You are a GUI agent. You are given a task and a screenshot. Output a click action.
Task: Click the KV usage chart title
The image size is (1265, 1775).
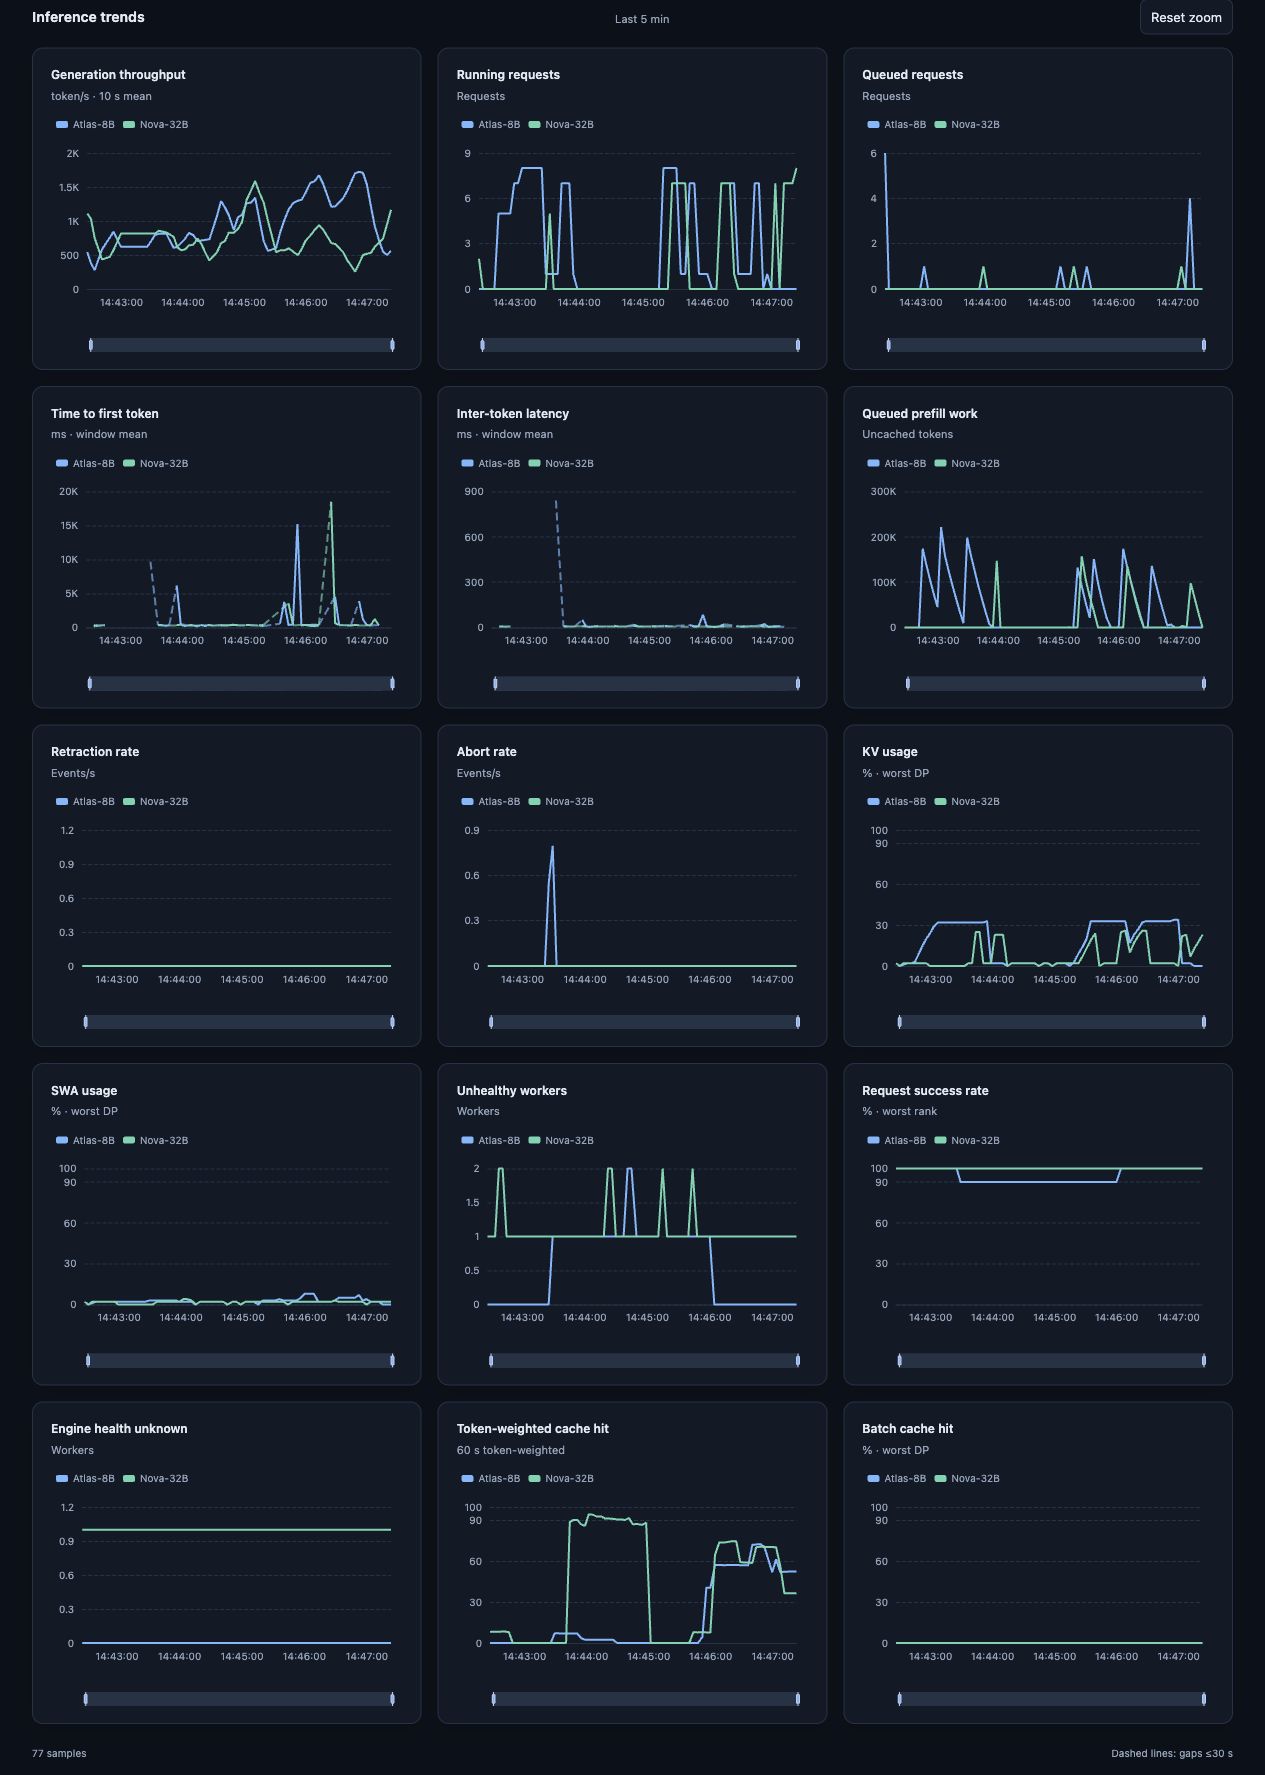(x=890, y=752)
